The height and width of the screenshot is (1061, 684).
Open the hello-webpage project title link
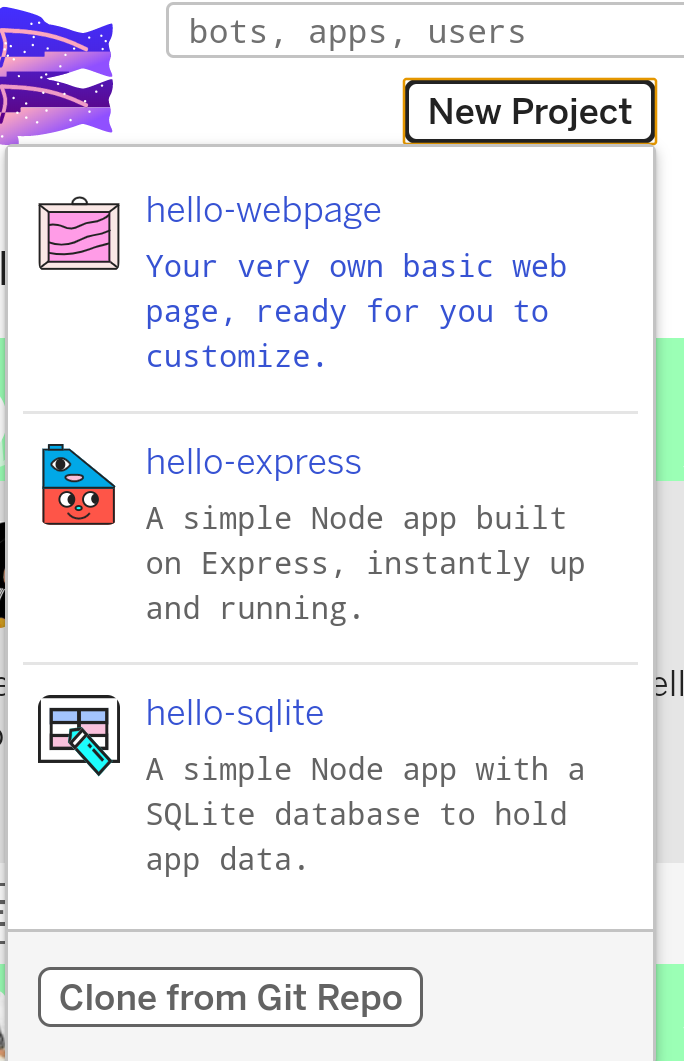click(264, 210)
